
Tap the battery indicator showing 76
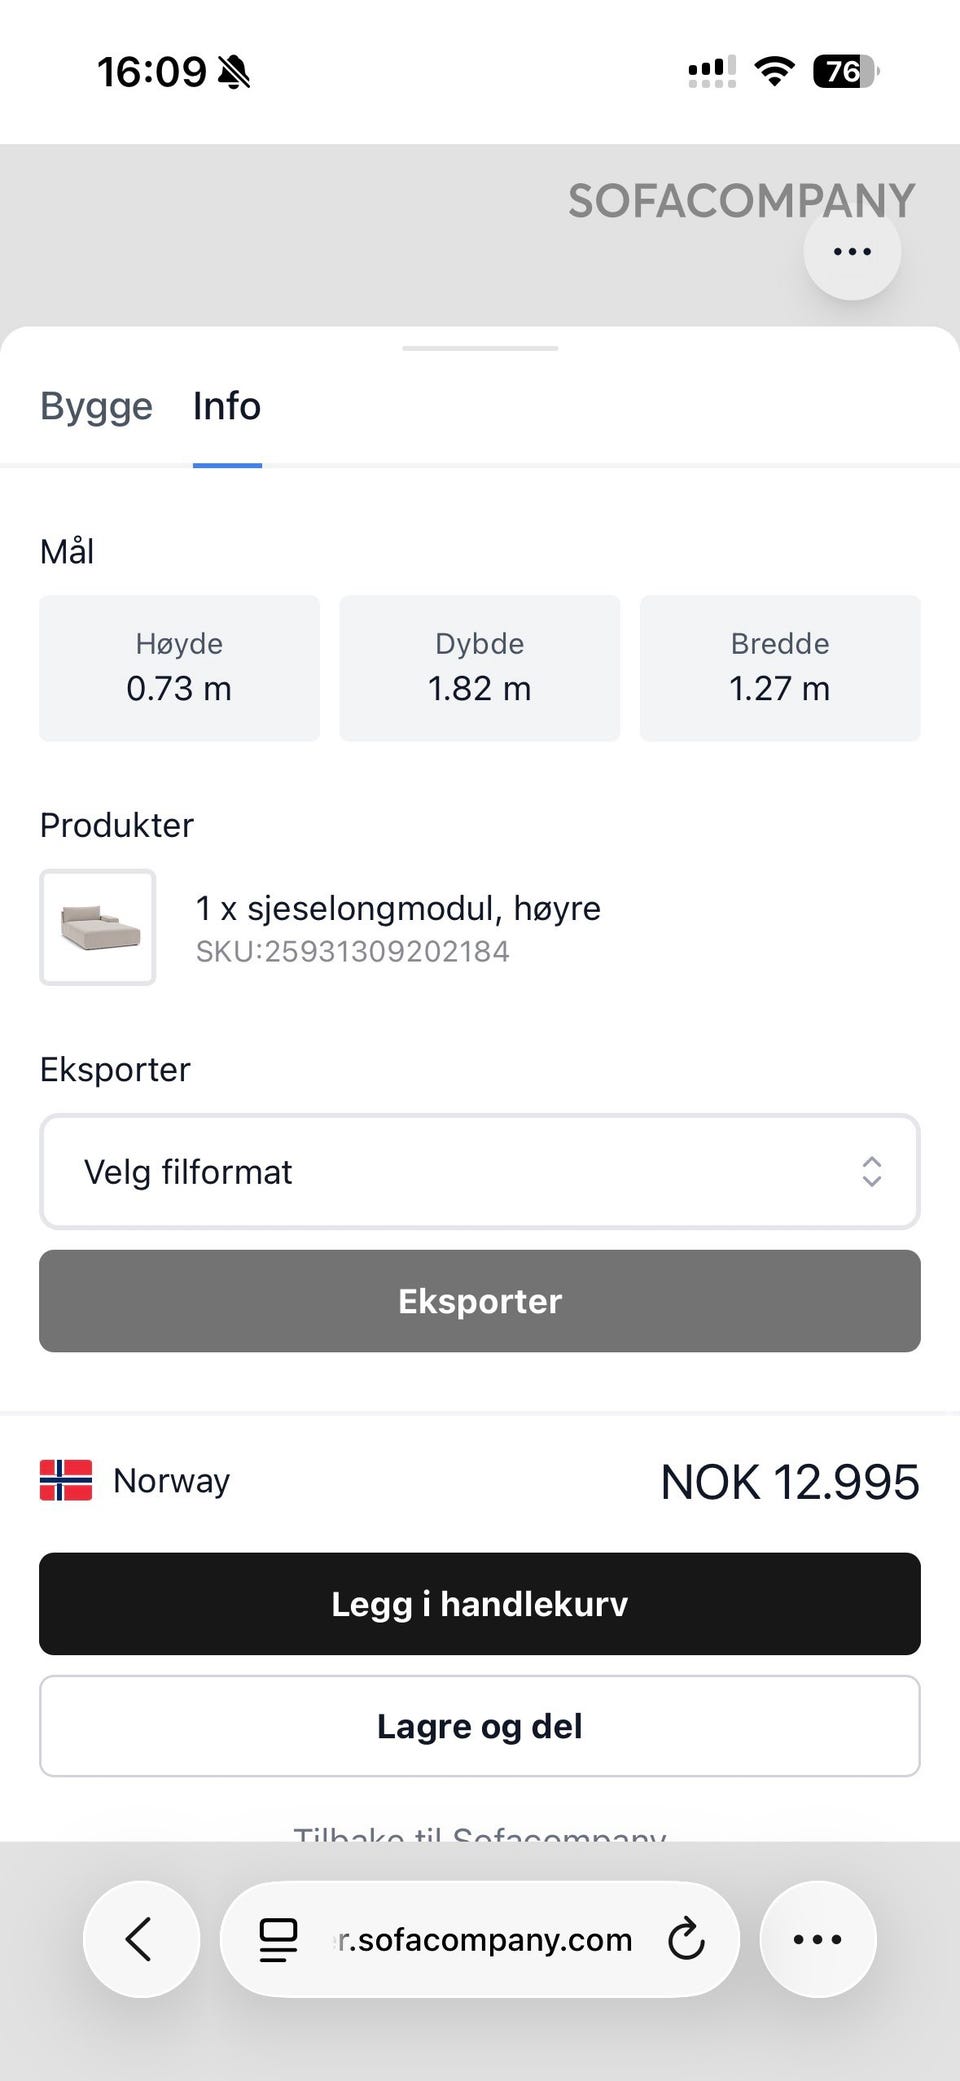[x=845, y=71]
